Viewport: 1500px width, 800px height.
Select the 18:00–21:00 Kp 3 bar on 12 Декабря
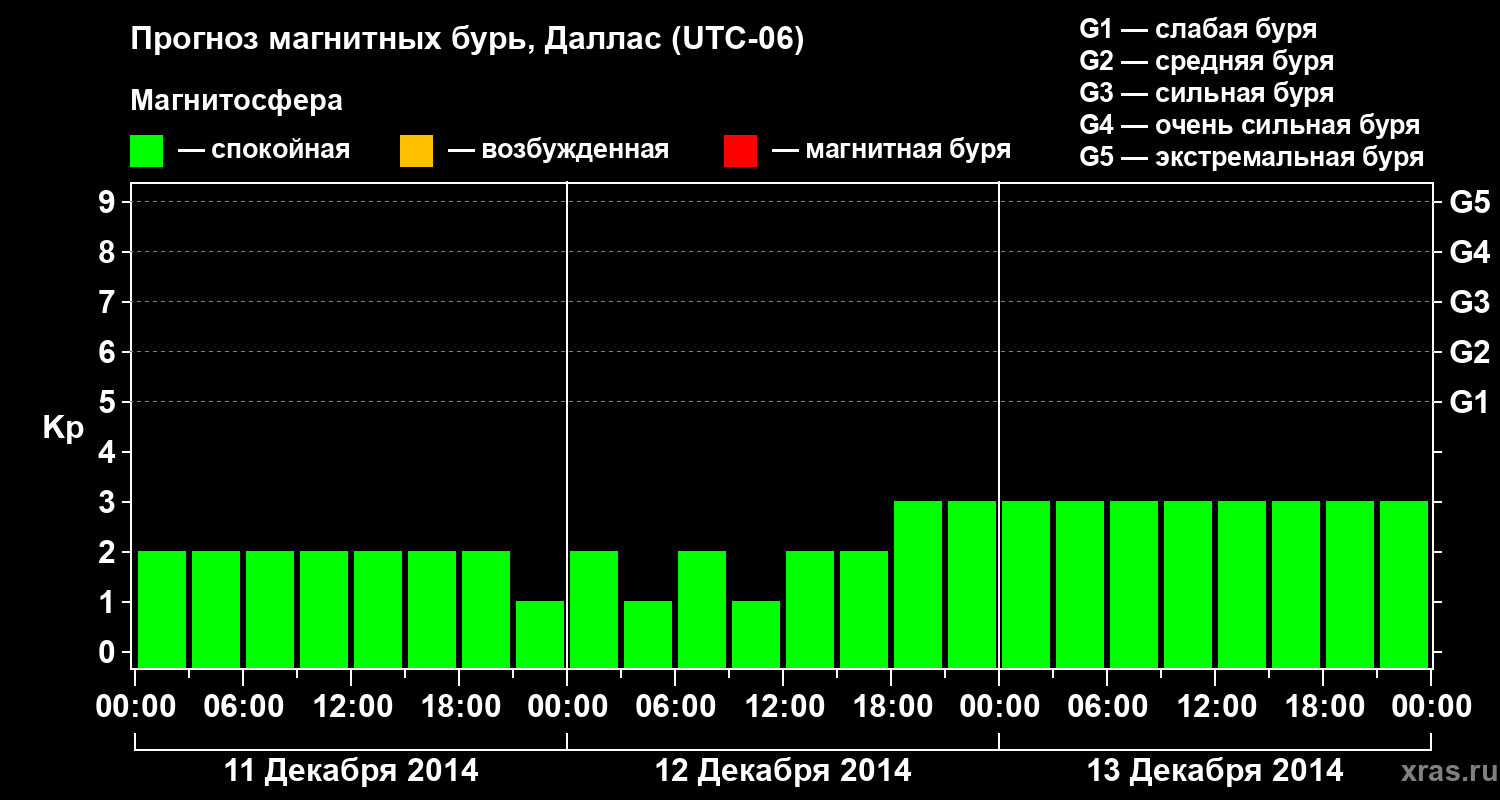pos(918,584)
